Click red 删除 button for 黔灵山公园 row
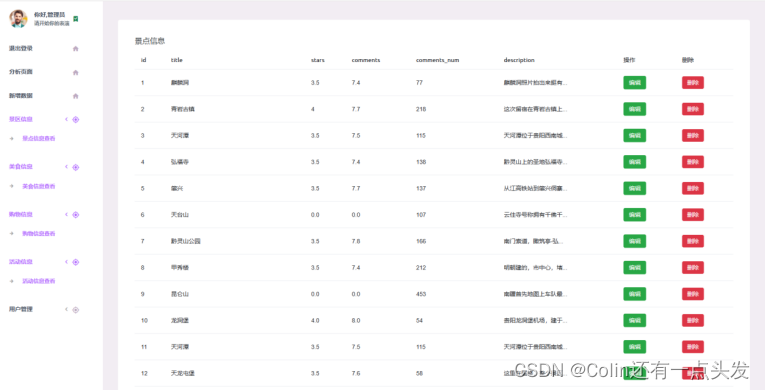This screenshot has width=765, height=390. click(x=693, y=241)
